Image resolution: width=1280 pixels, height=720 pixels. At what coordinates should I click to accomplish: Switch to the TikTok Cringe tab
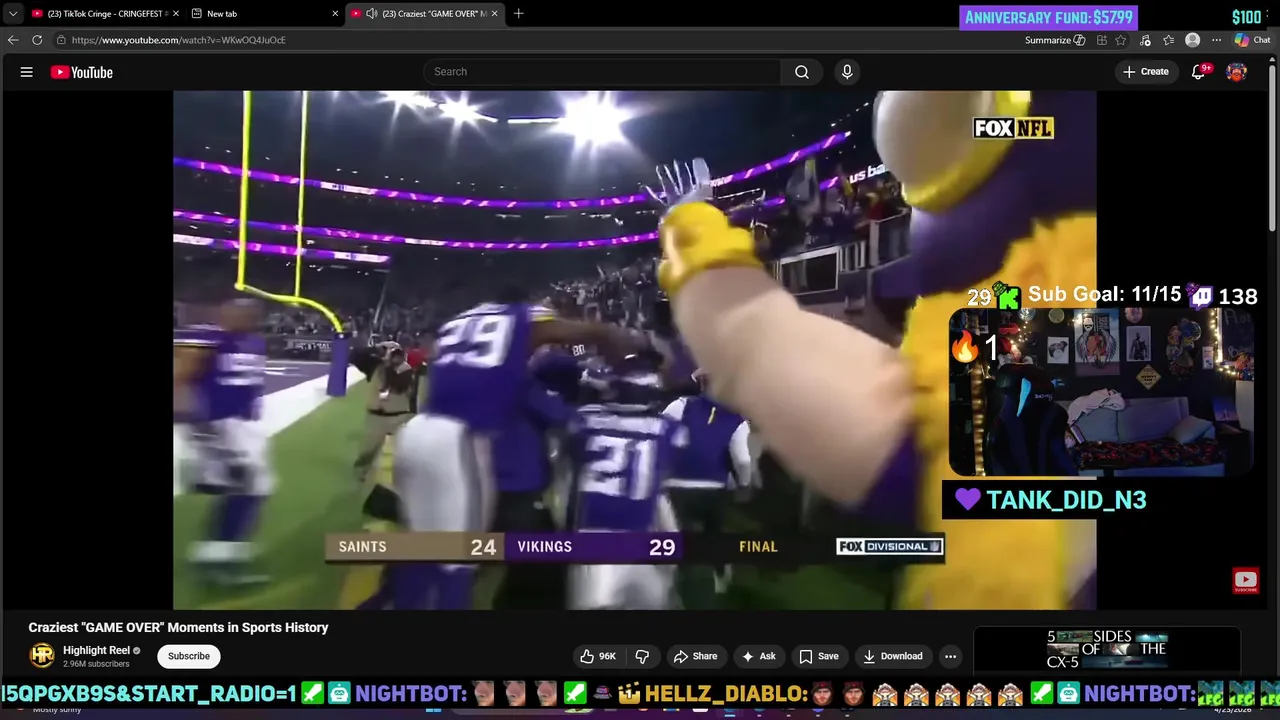tap(105, 14)
